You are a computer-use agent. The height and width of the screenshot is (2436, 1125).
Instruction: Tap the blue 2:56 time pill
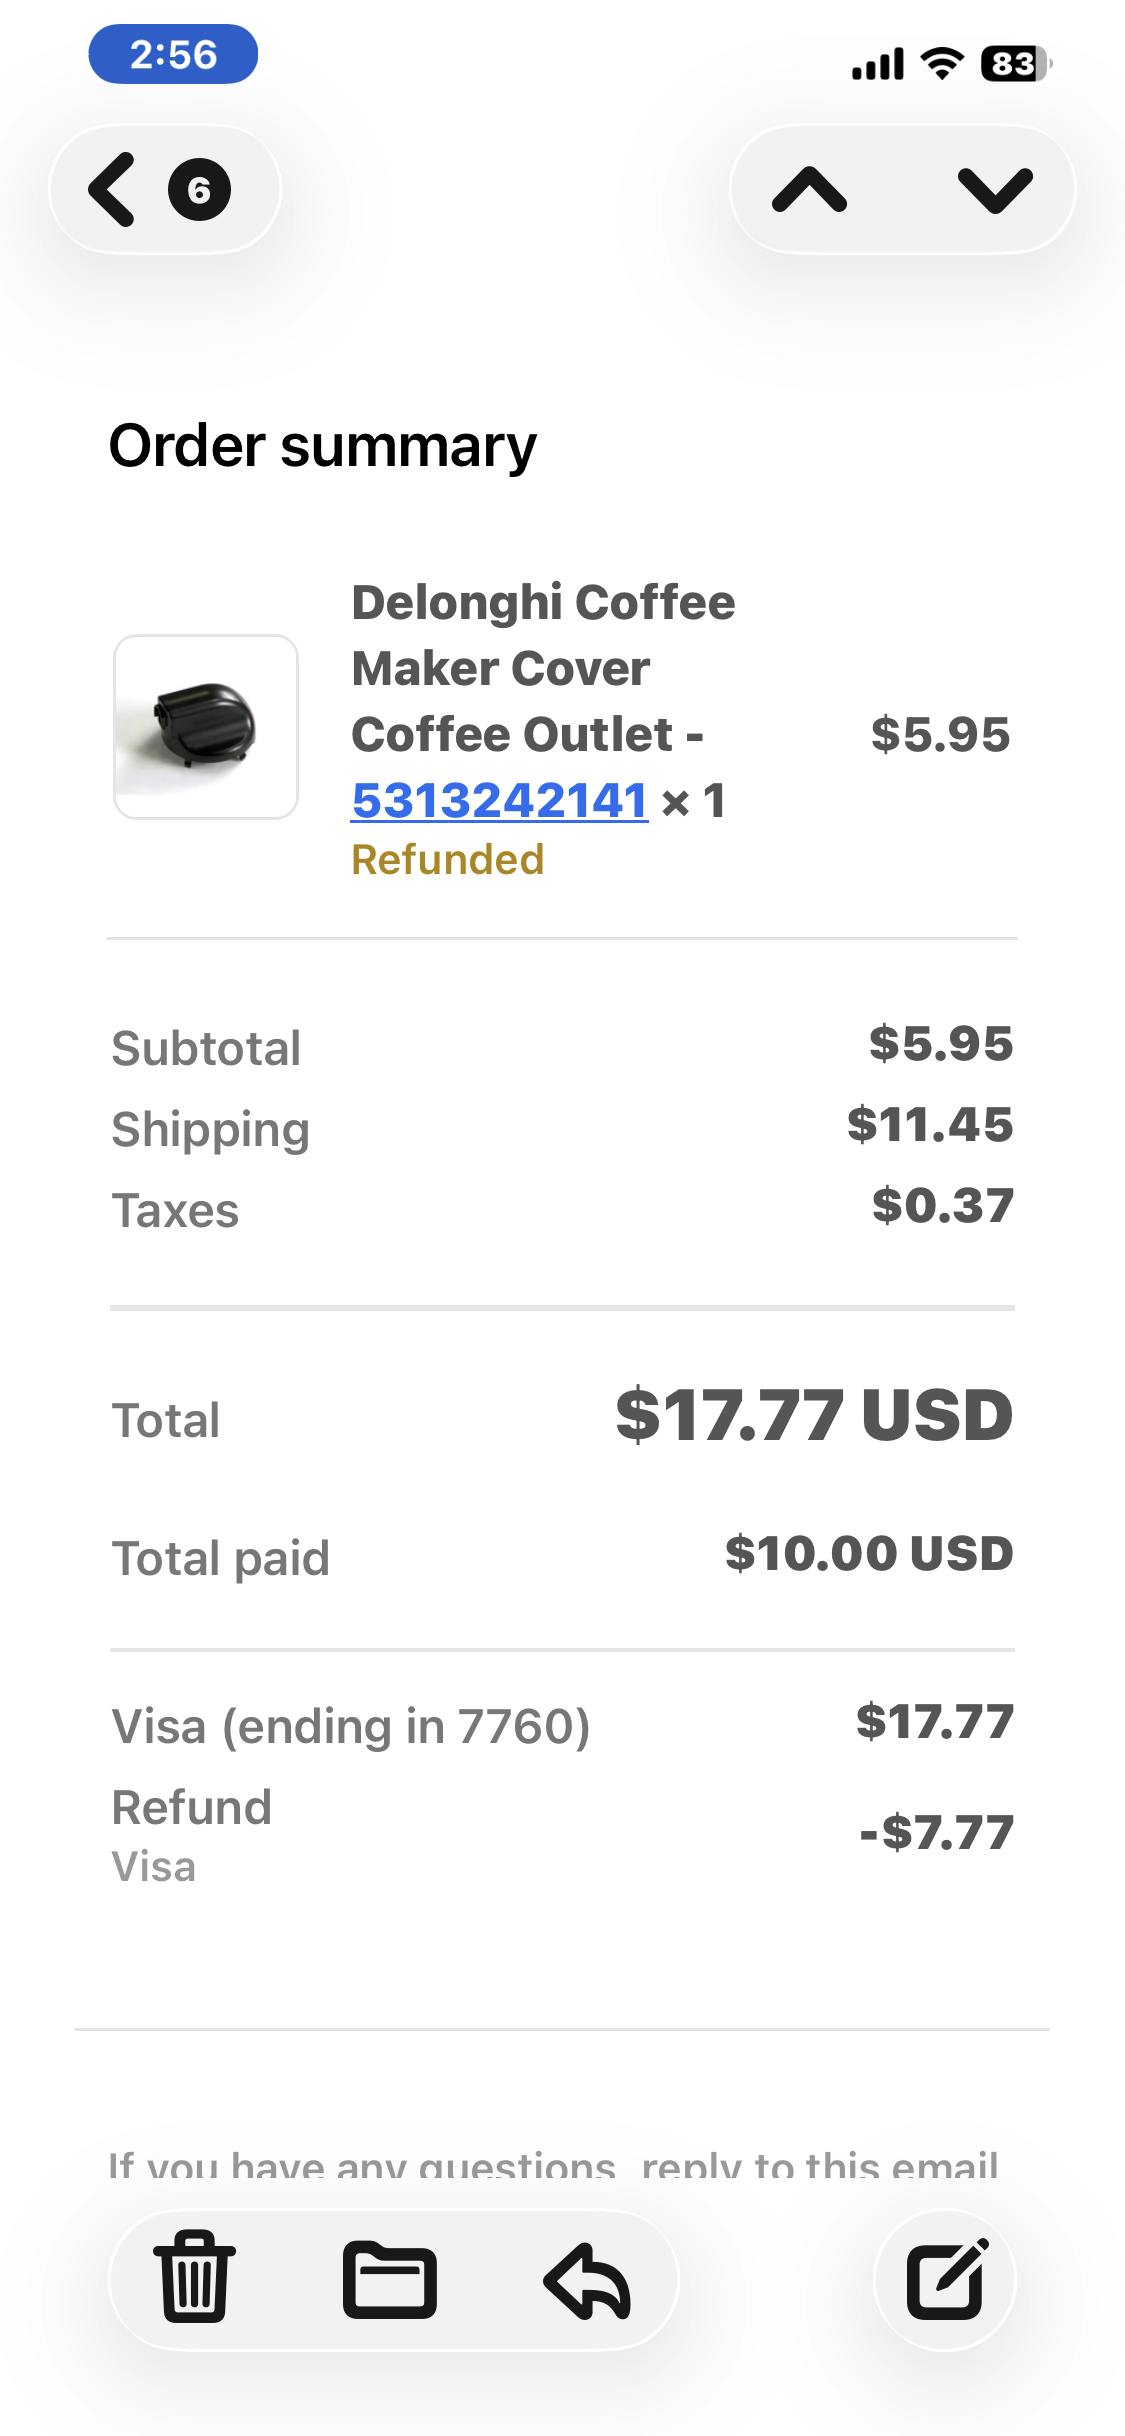173,54
